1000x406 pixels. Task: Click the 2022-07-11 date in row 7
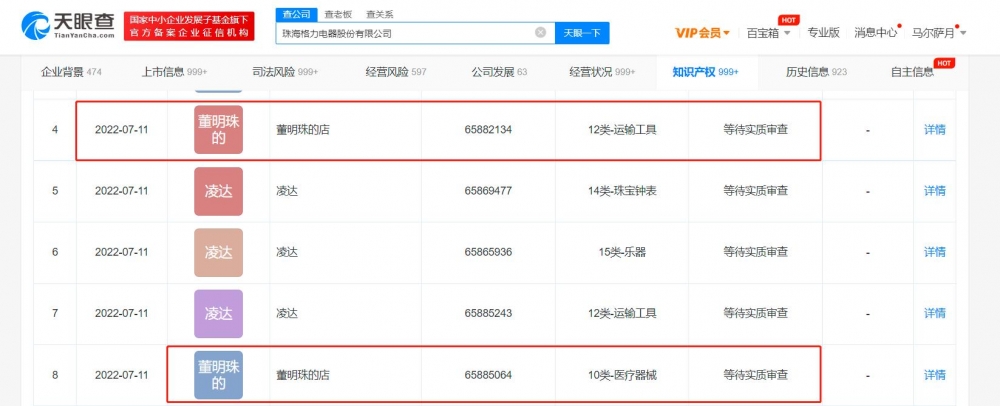(121, 313)
